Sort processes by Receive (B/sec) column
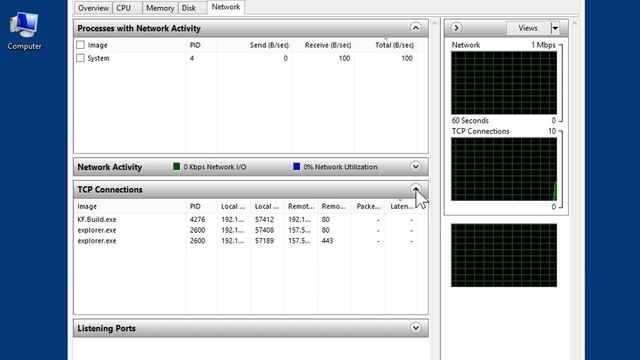Viewport: 640px width, 360px height. click(328, 45)
